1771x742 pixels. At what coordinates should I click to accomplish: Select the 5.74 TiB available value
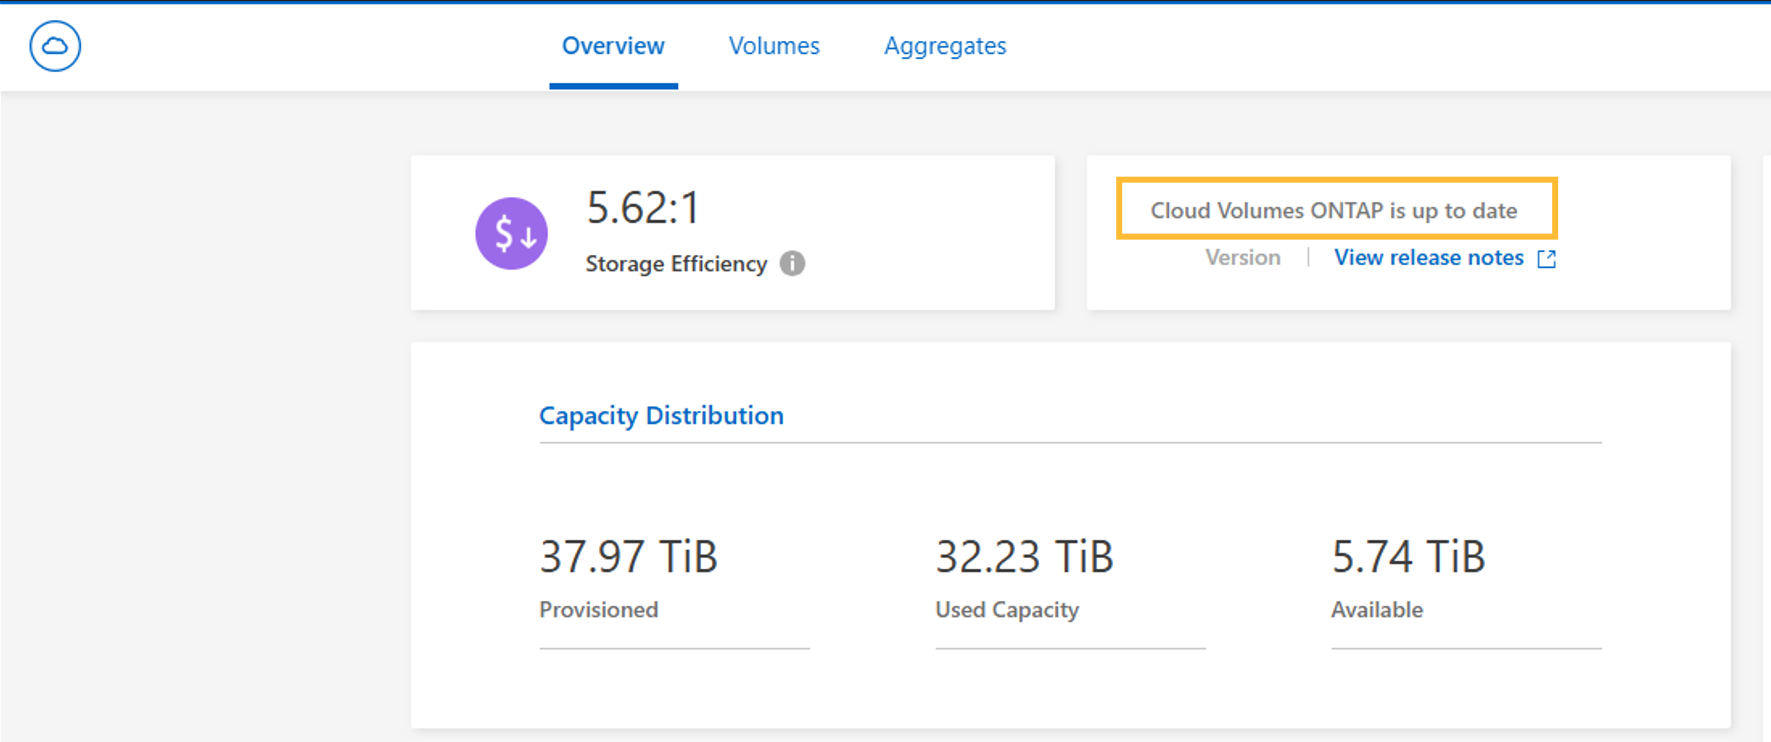point(1408,556)
